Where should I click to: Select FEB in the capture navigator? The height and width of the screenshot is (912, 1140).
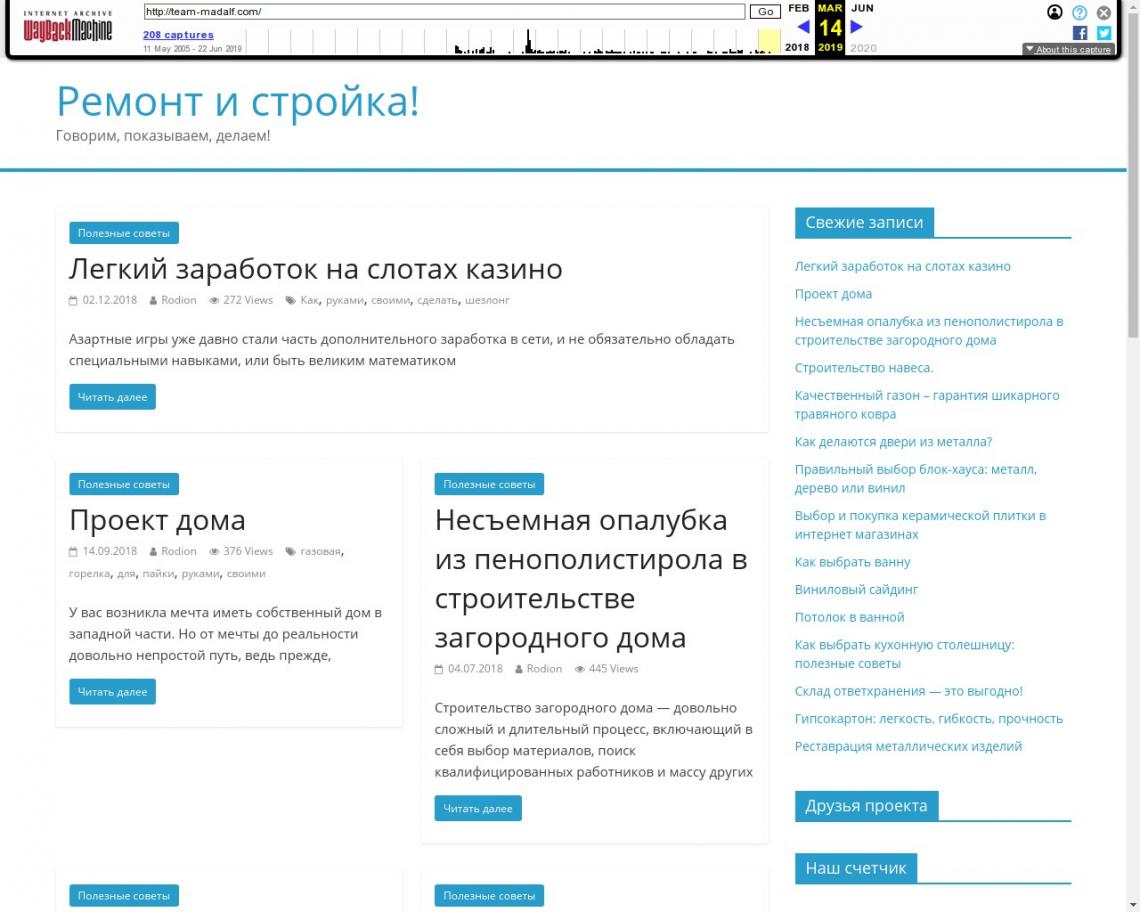click(x=798, y=8)
